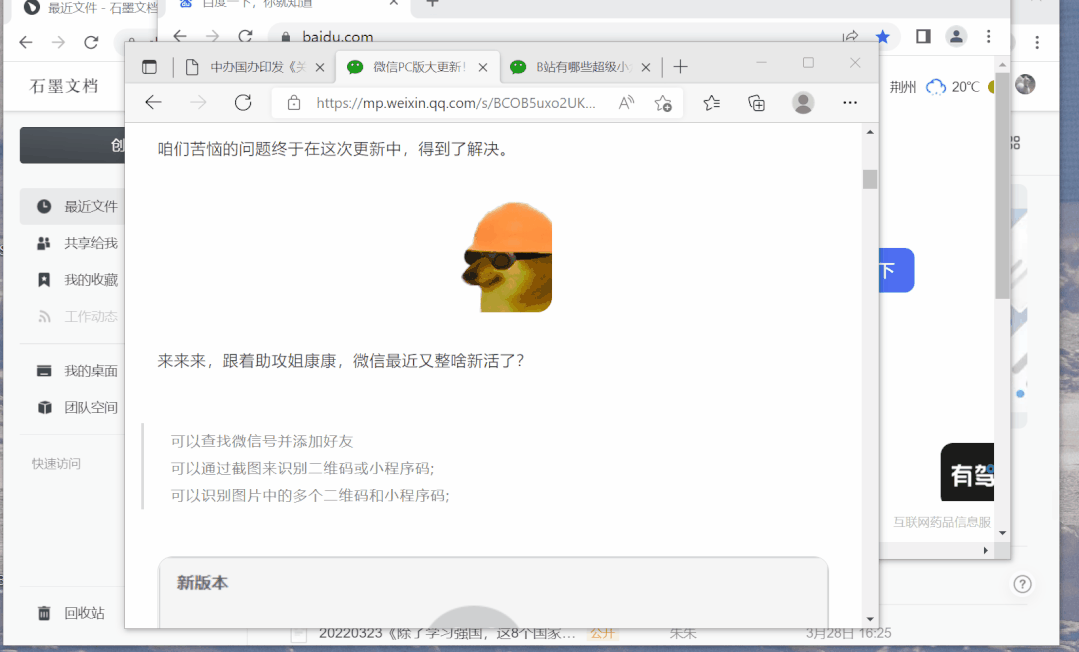The height and width of the screenshot is (652, 1079).
Task: Open a new tab in Edge with +
Action: pyautogui.click(x=680, y=66)
